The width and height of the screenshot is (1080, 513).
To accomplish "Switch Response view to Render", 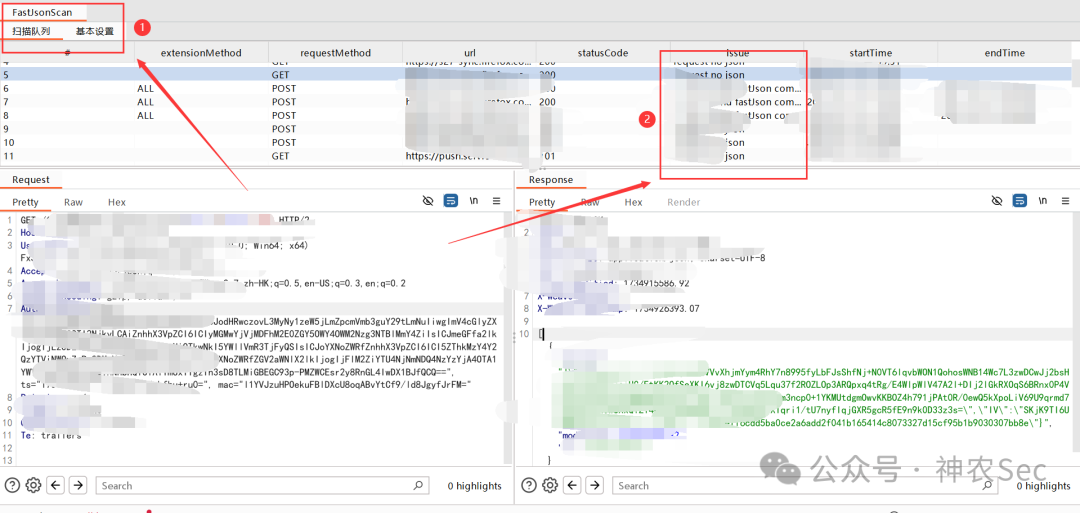I will (x=683, y=202).
